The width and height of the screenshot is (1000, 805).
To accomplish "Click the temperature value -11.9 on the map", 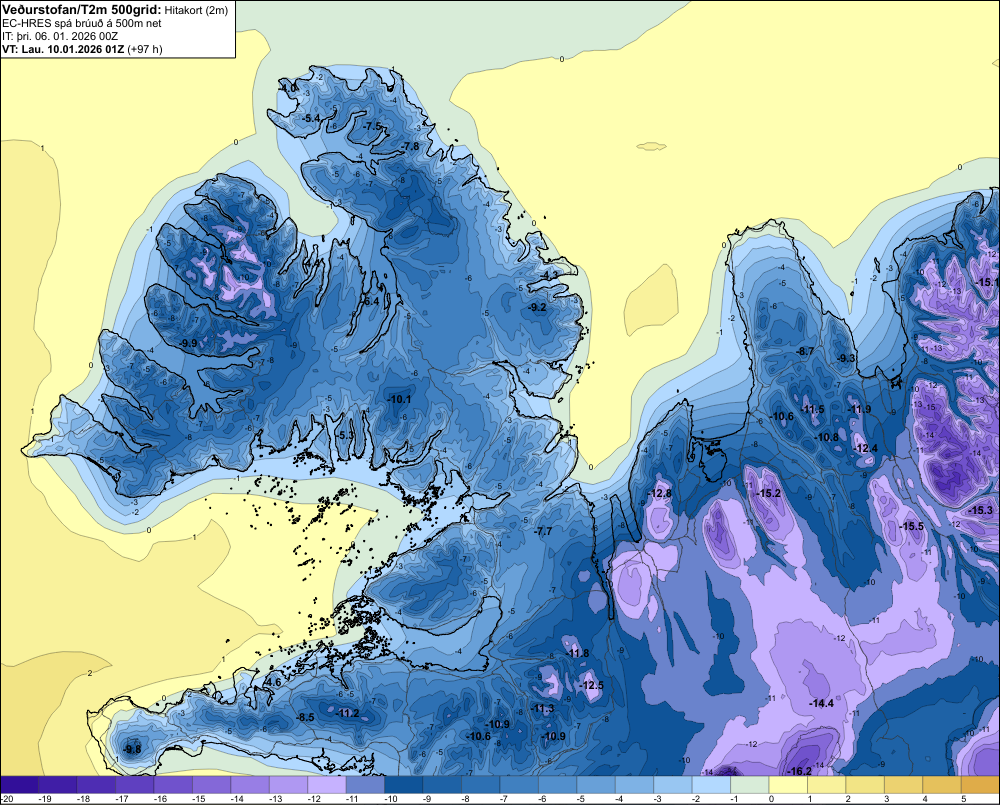I will [859, 410].
